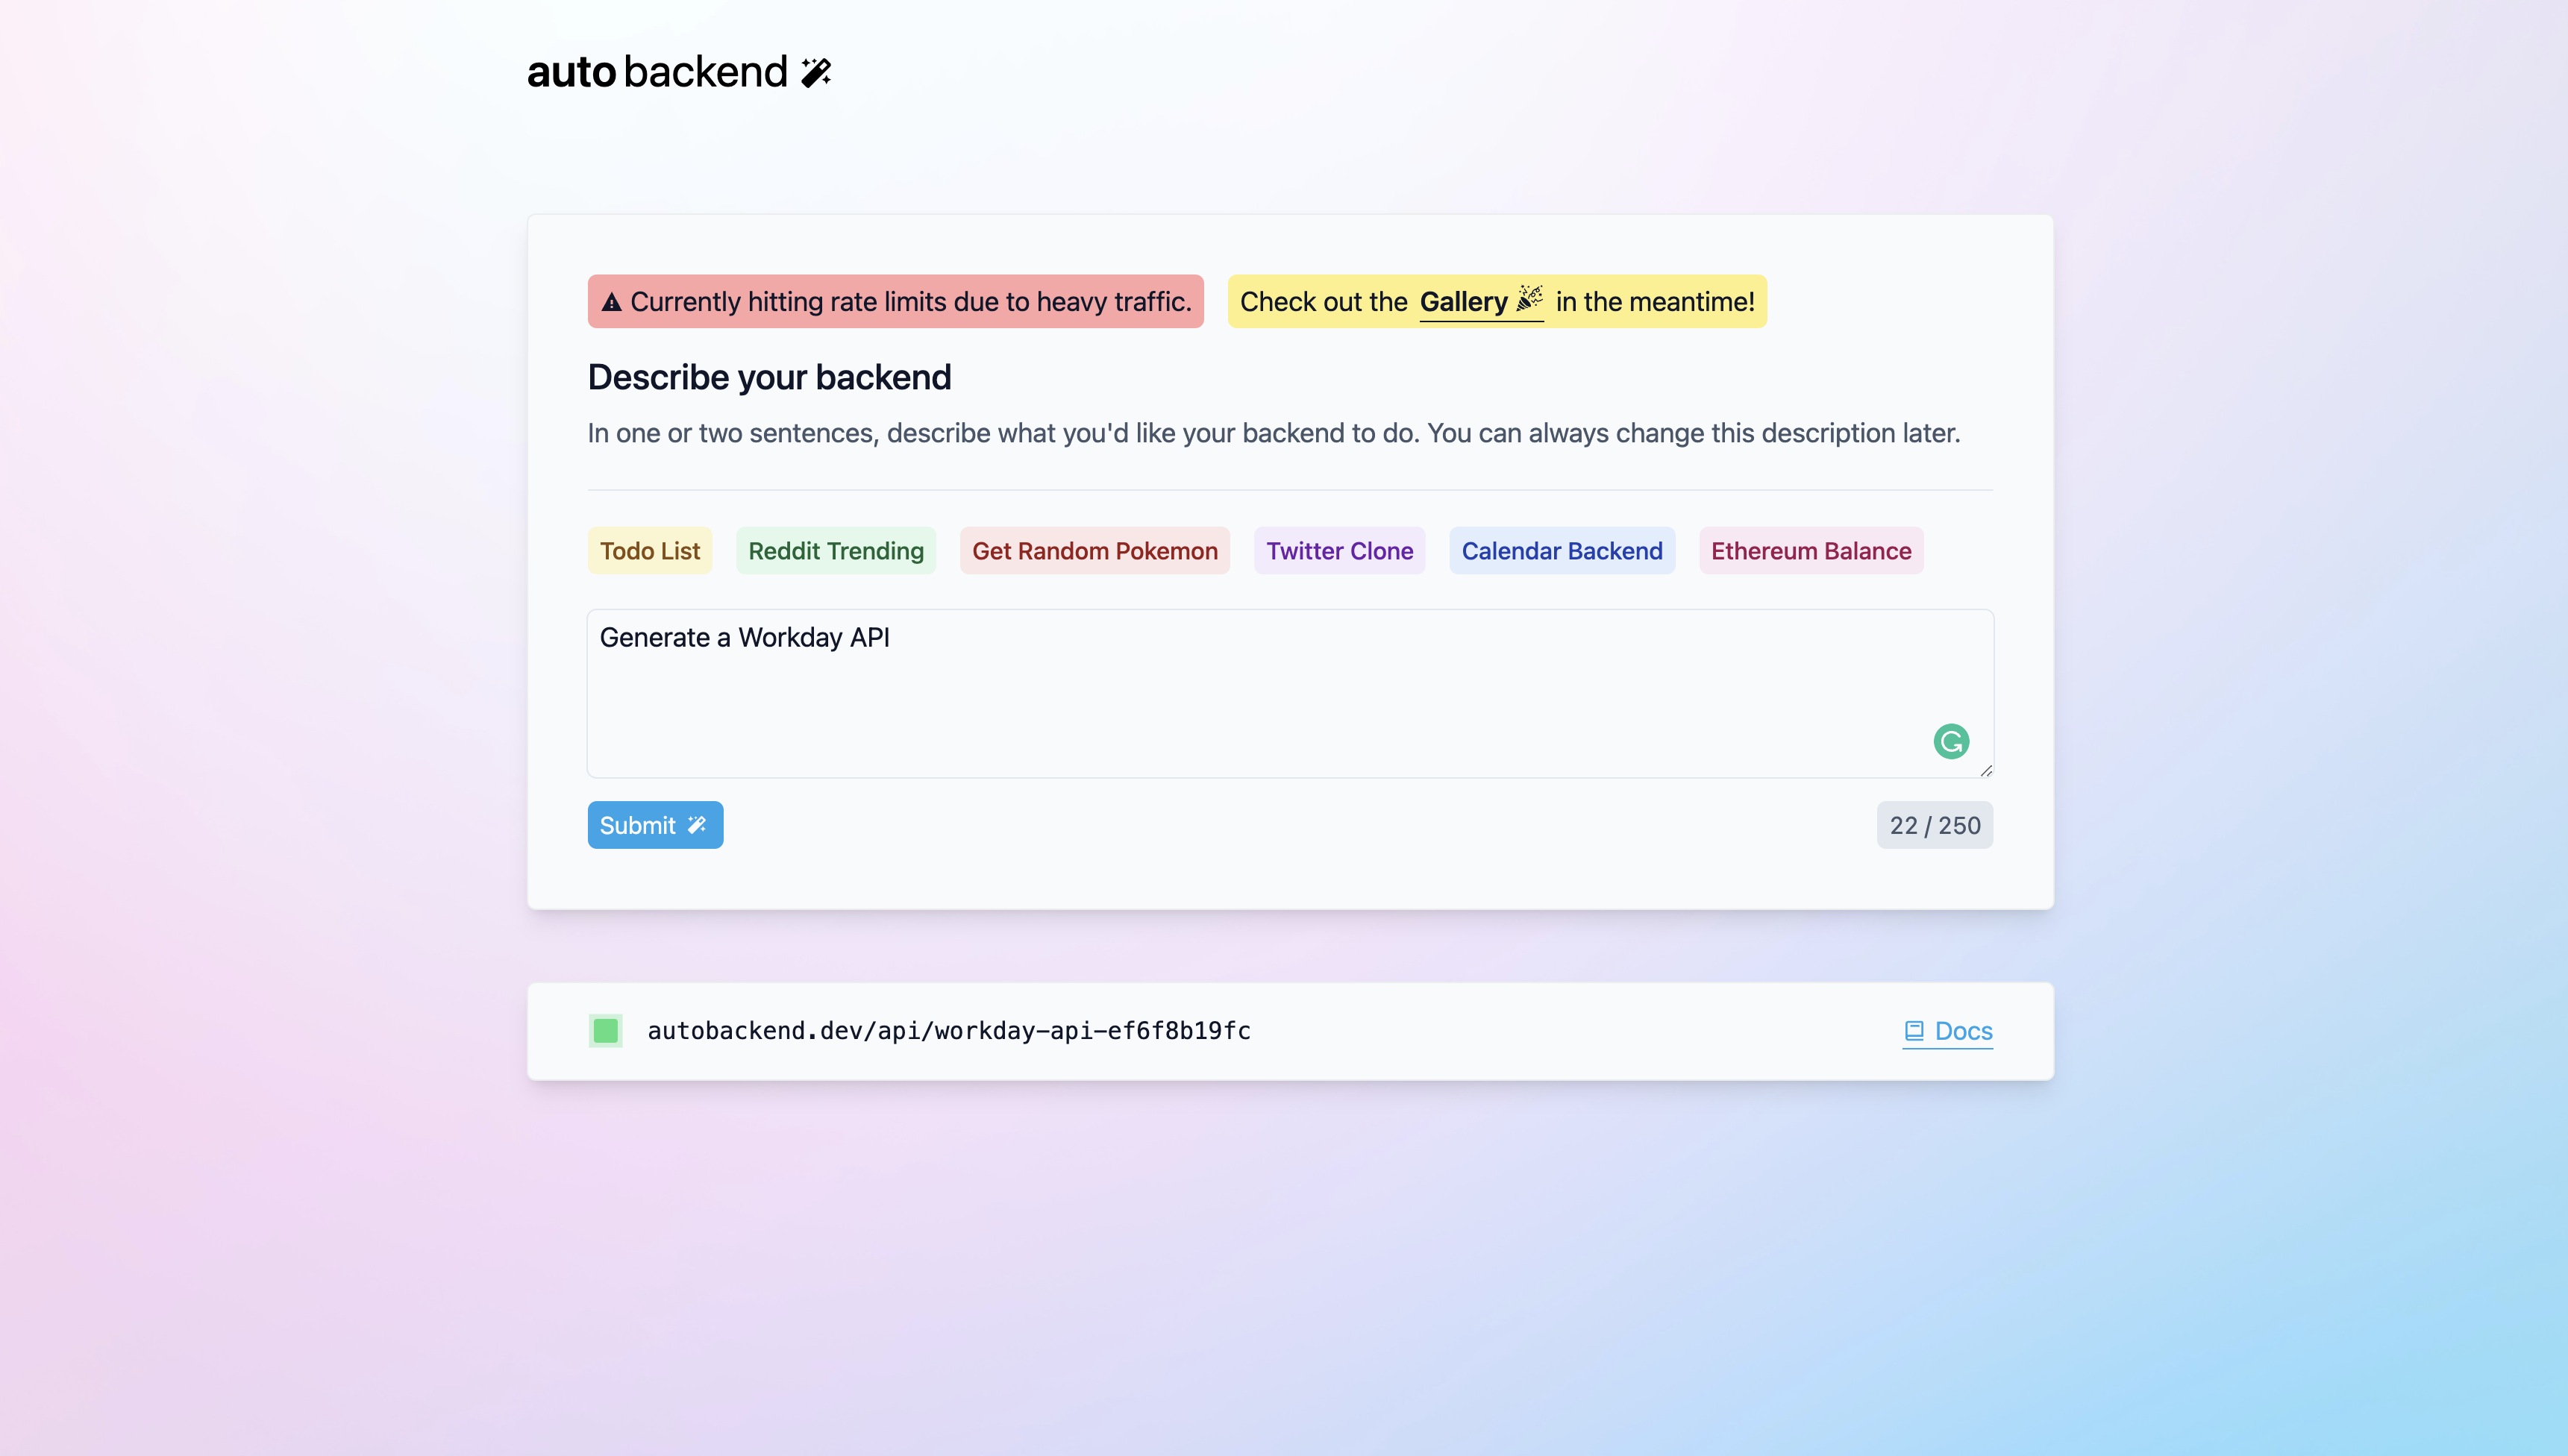Click the generated API endpoint URL
The height and width of the screenshot is (1456, 2568).
pos(949,1031)
